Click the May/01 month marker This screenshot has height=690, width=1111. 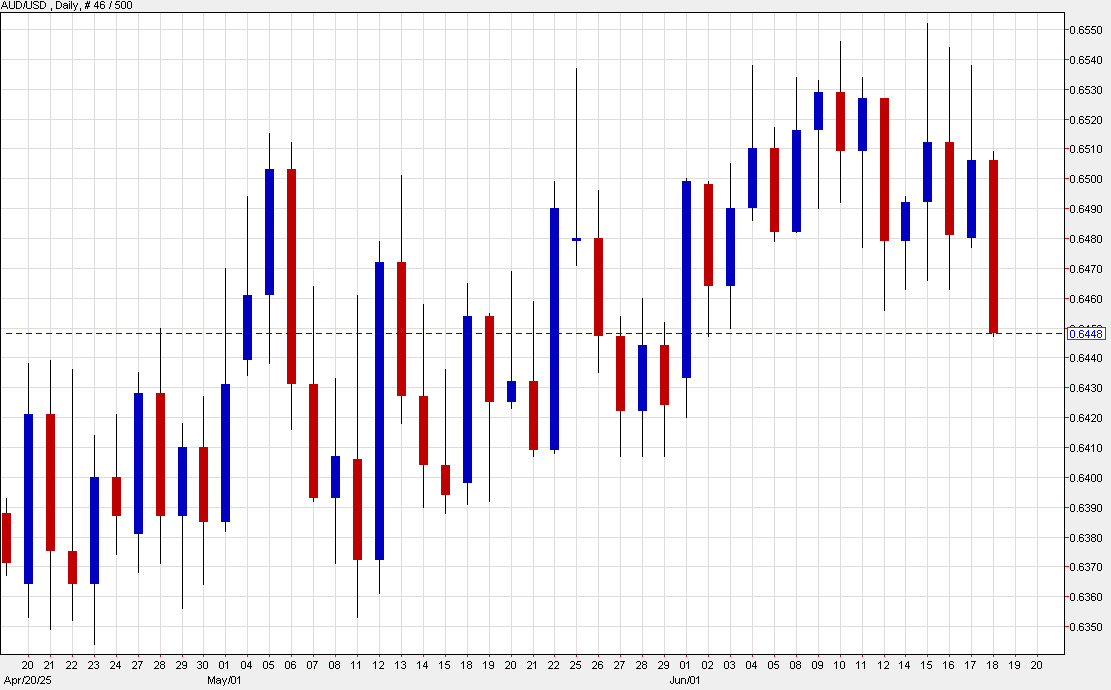[224, 679]
